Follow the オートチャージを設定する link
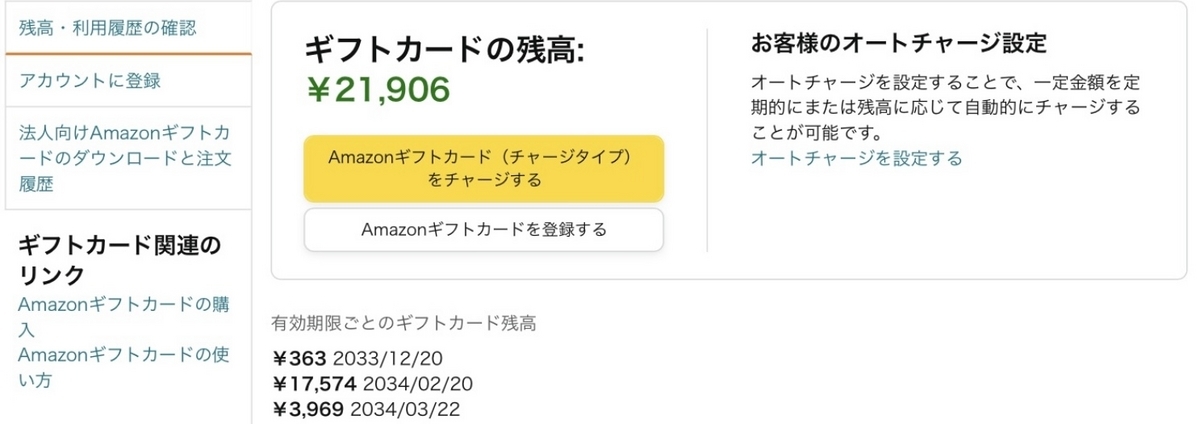Screen dimensions: 1200x424 [856, 158]
